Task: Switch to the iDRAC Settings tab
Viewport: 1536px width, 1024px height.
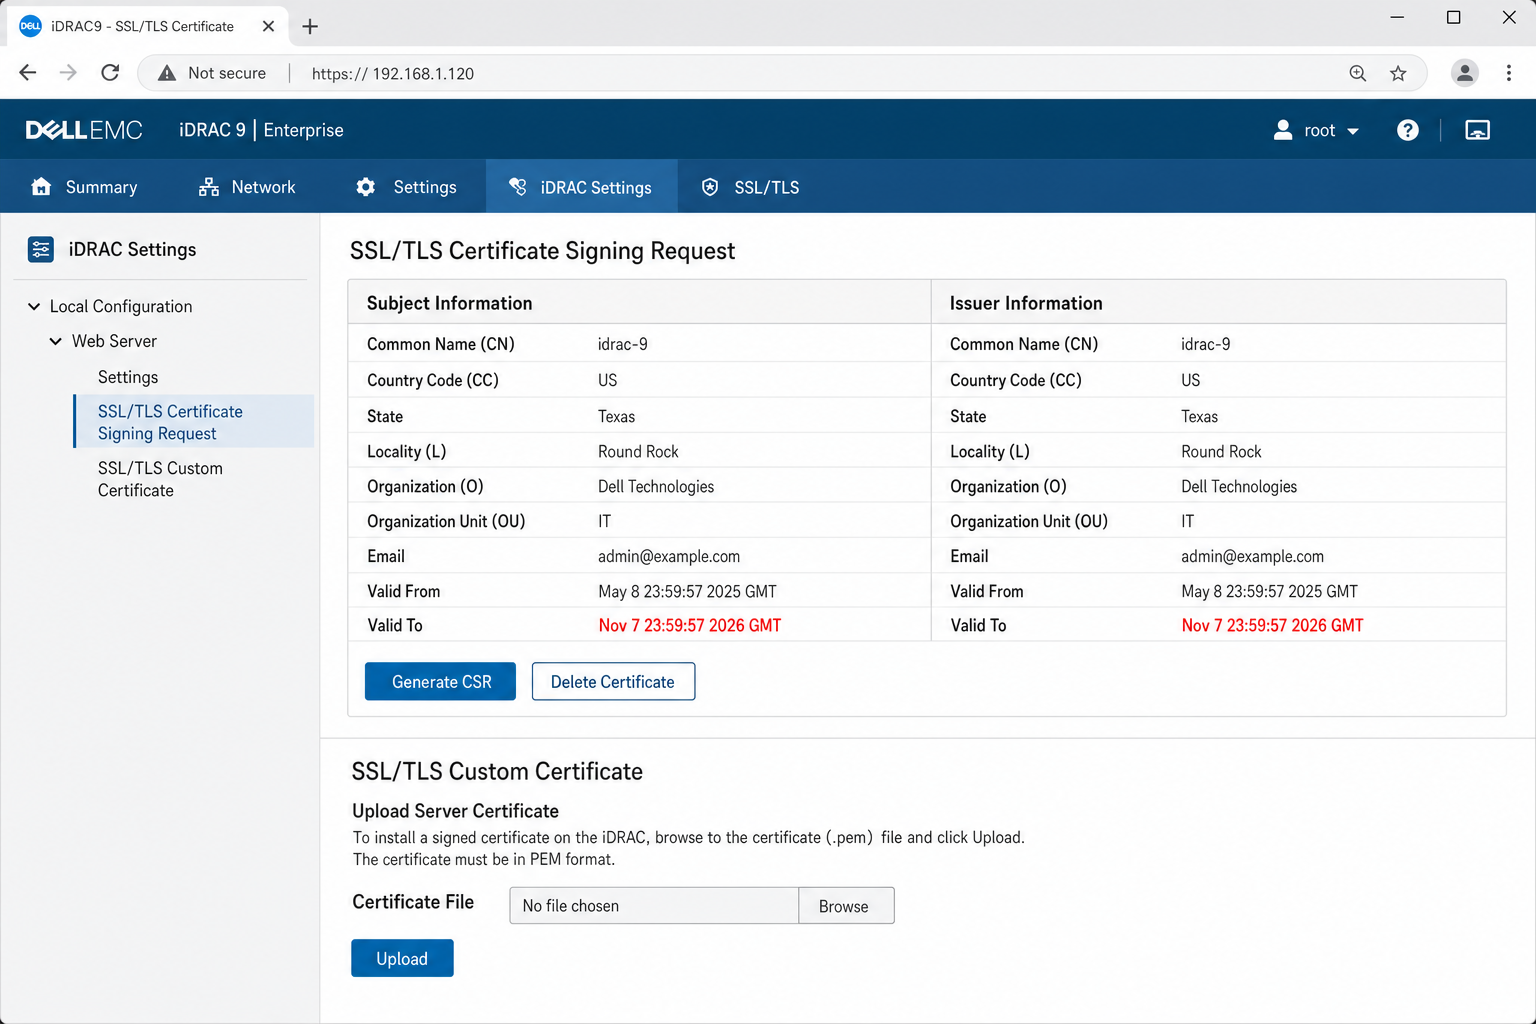Action: click(581, 187)
